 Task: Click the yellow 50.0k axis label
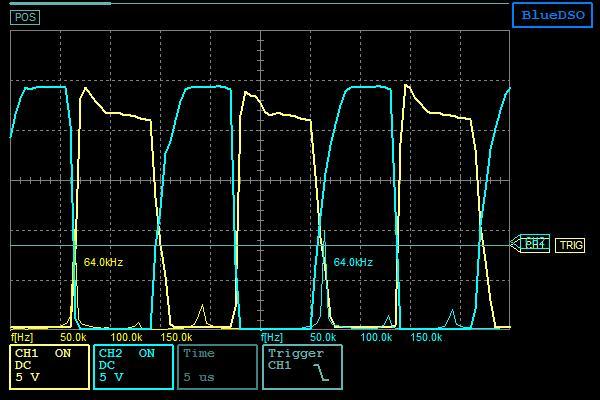tap(73, 337)
